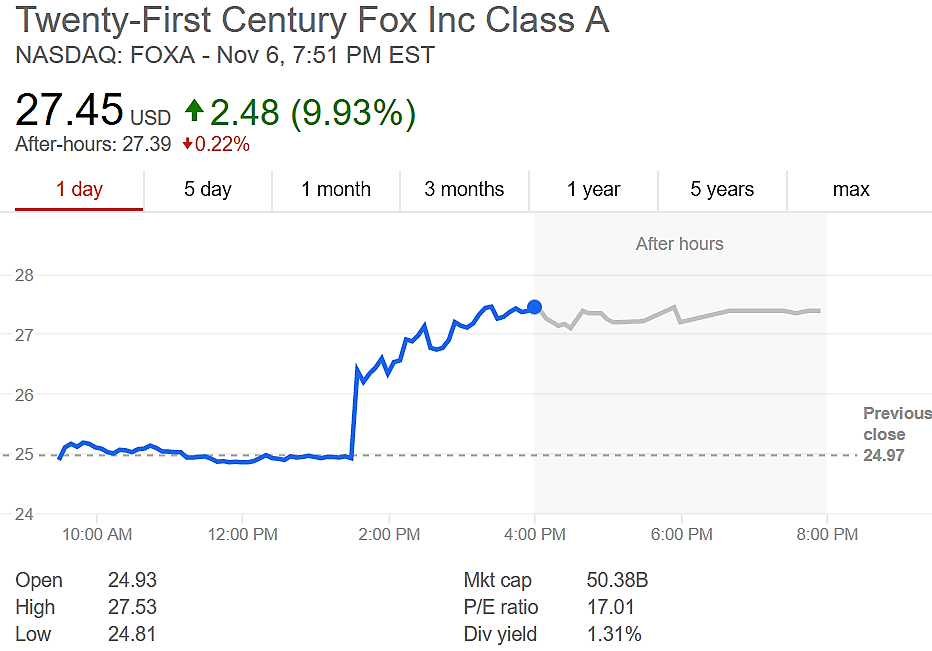932x651 pixels.
Task: Switch chart to 5 years
Action: (x=722, y=190)
